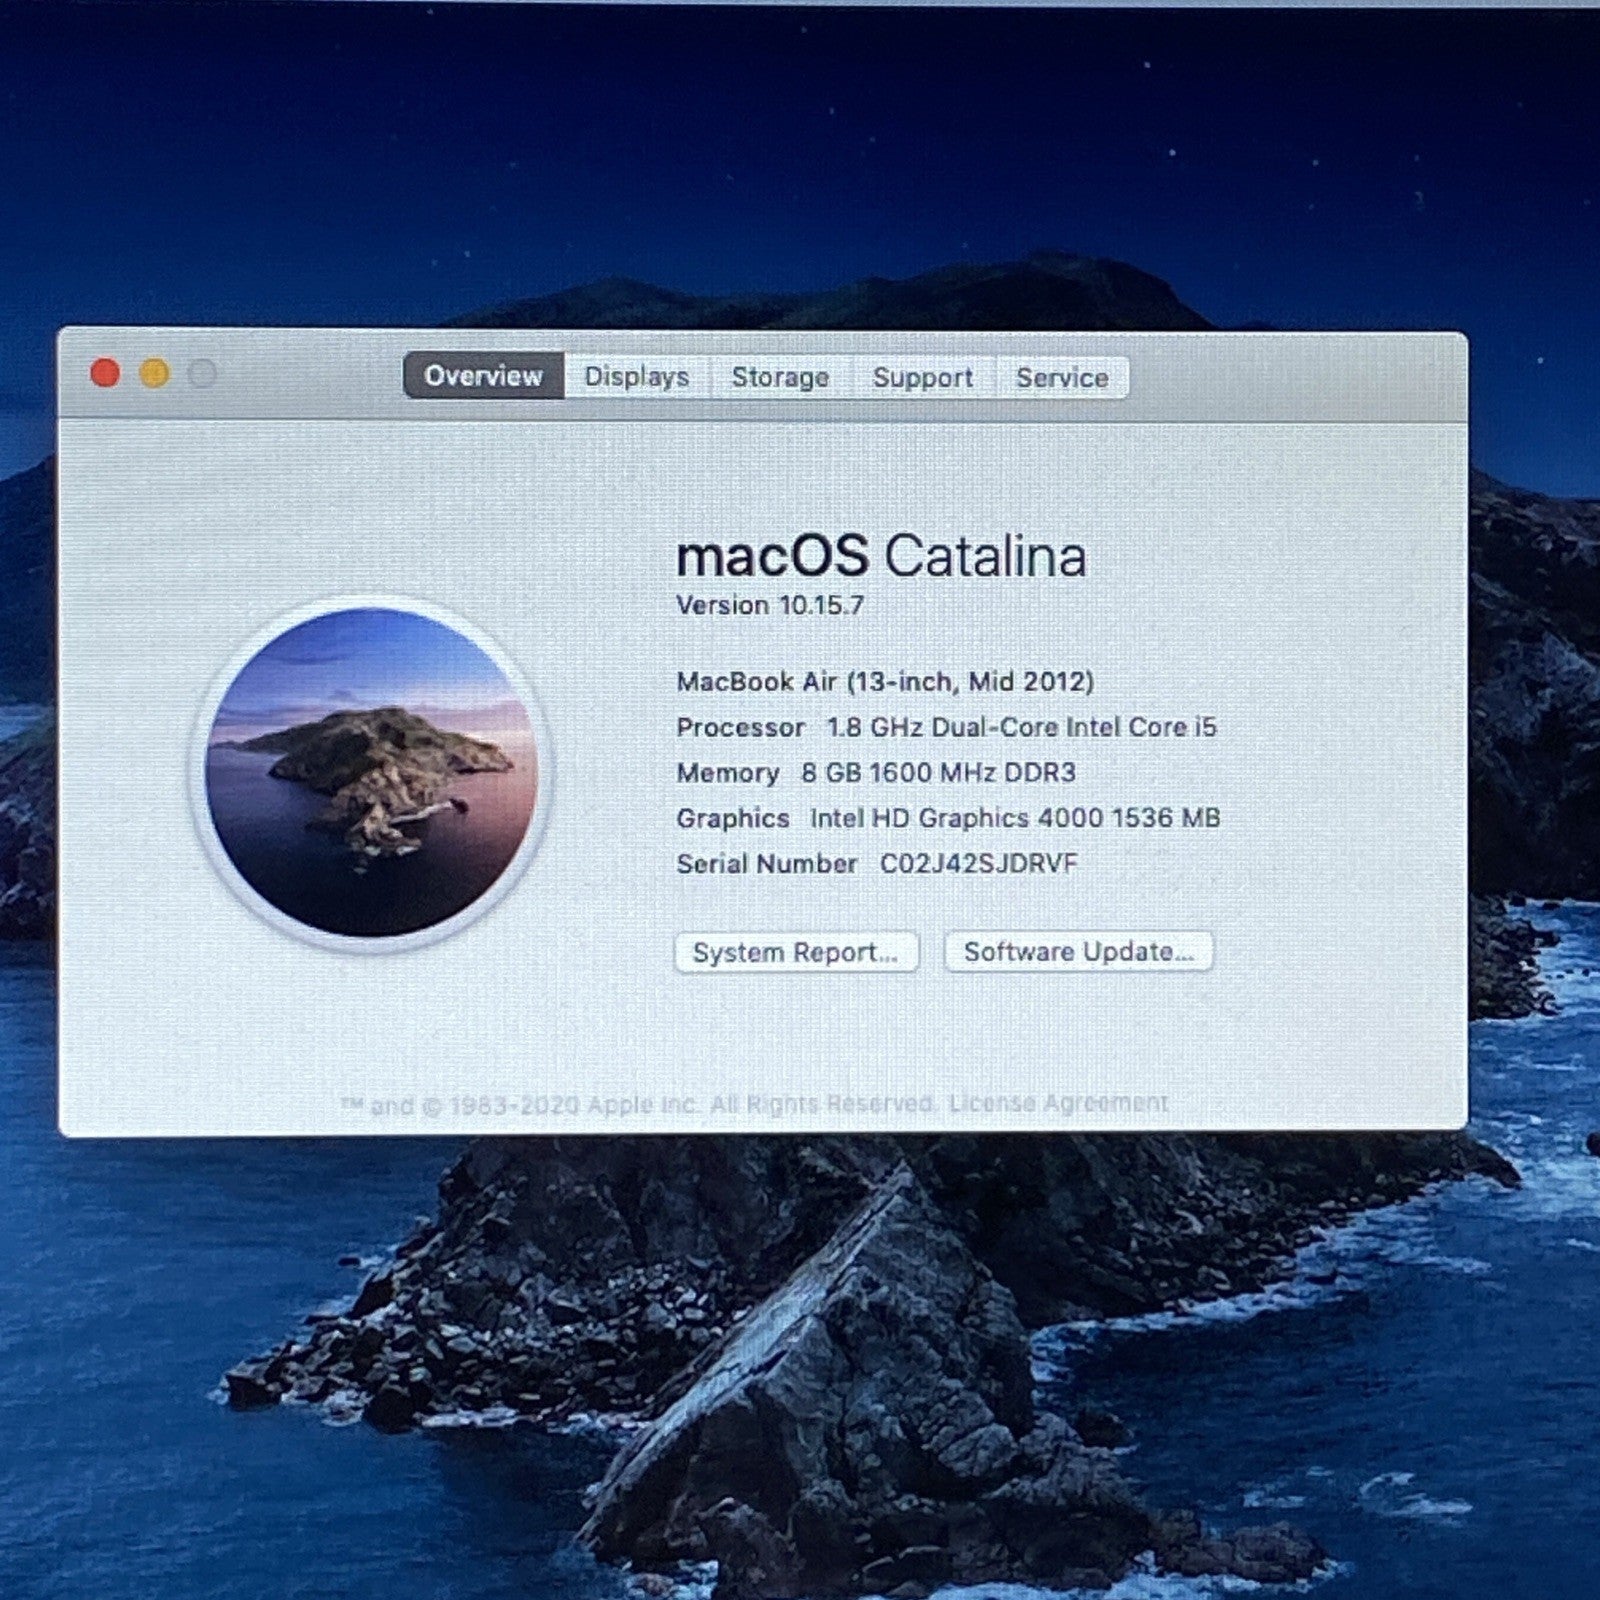The image size is (1600, 1600).
Task: Switch to the Overview tab
Action: 484,376
